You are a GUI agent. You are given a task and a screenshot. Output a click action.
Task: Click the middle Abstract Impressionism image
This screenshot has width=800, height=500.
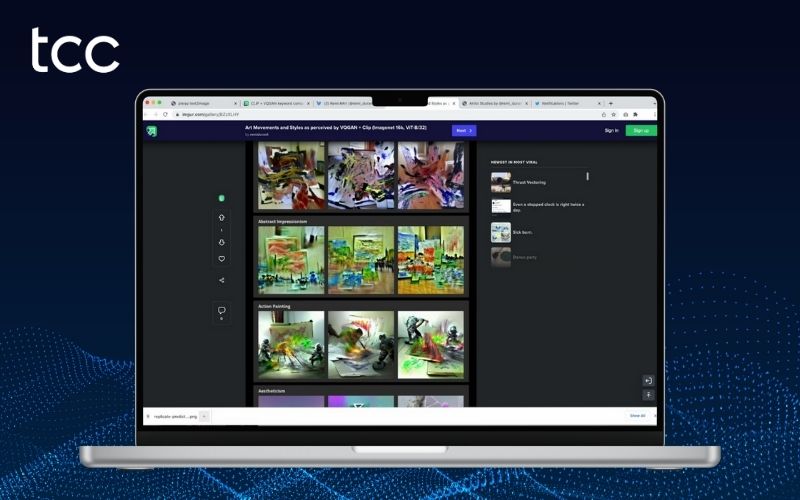click(x=361, y=260)
